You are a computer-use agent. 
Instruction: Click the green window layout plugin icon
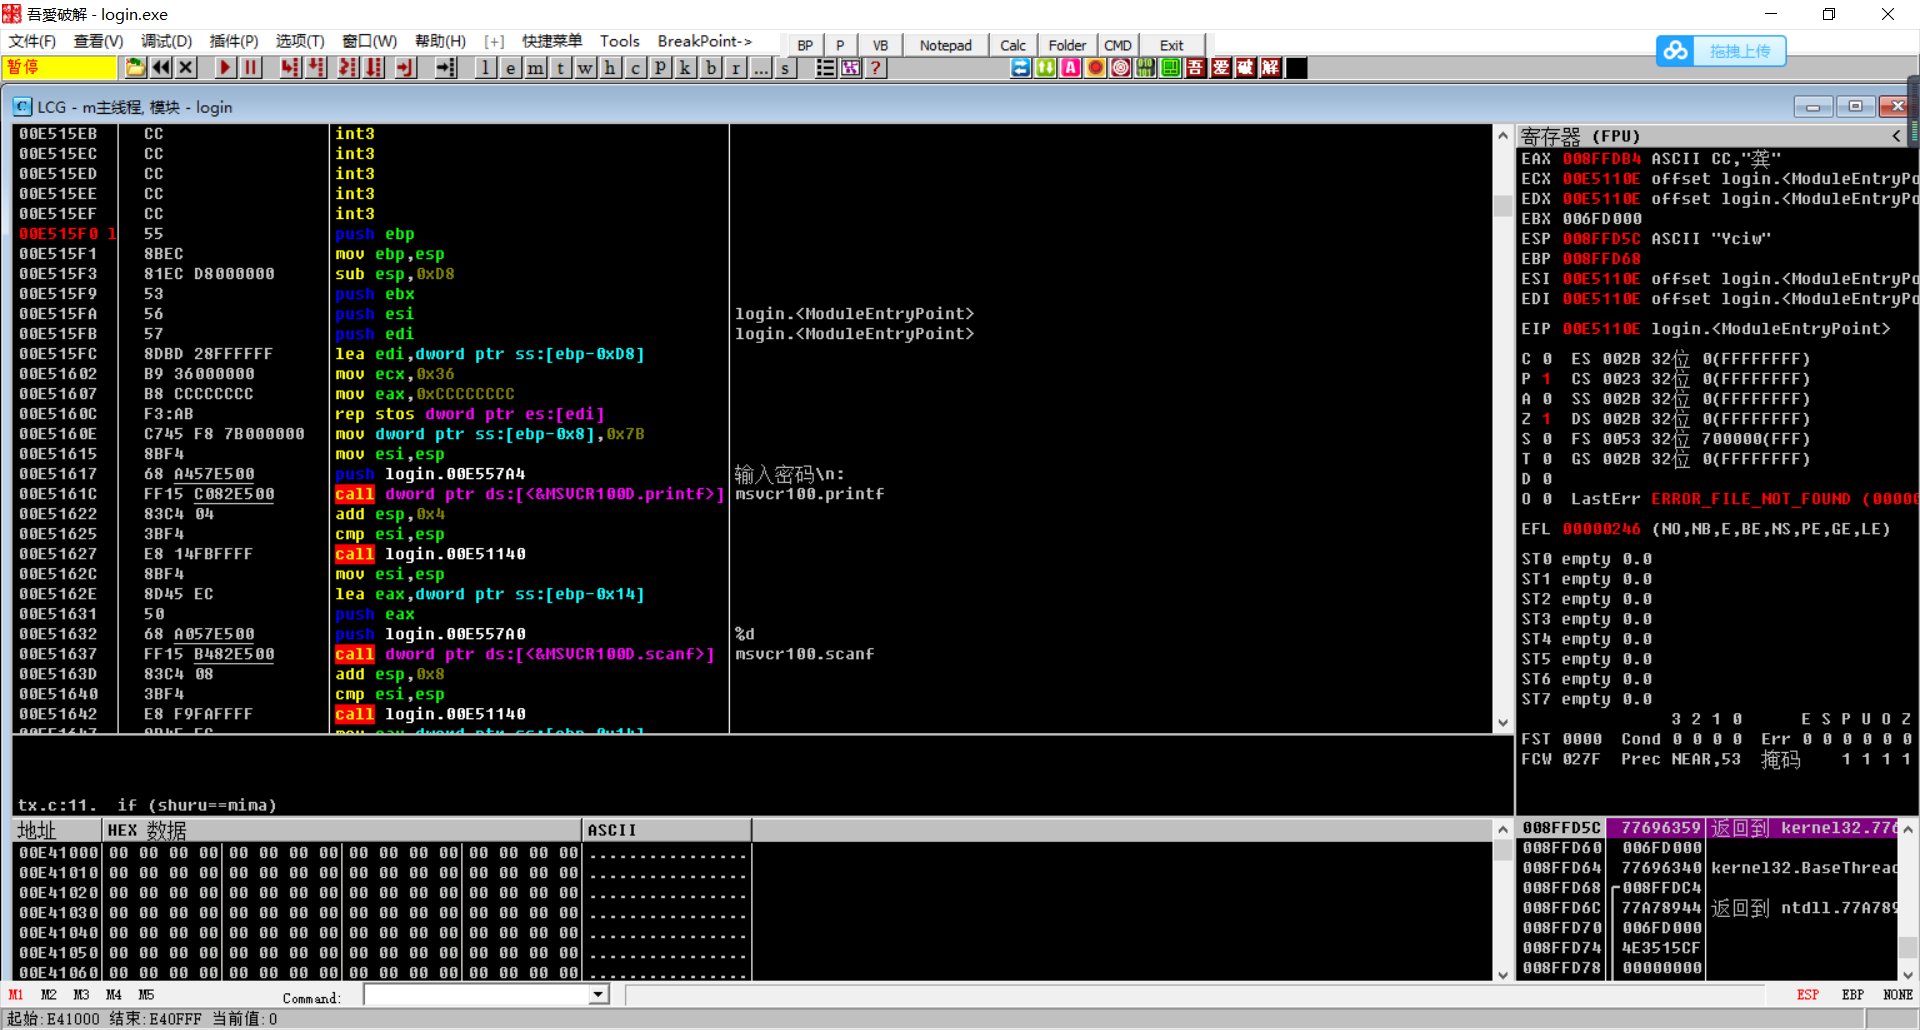click(1170, 68)
